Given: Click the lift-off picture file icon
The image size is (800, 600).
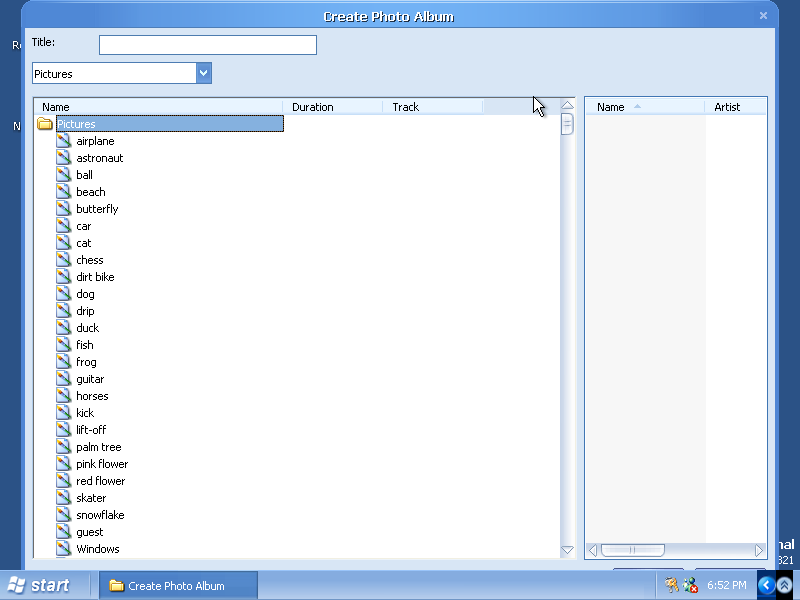Looking at the screenshot, I should click(x=64, y=430).
